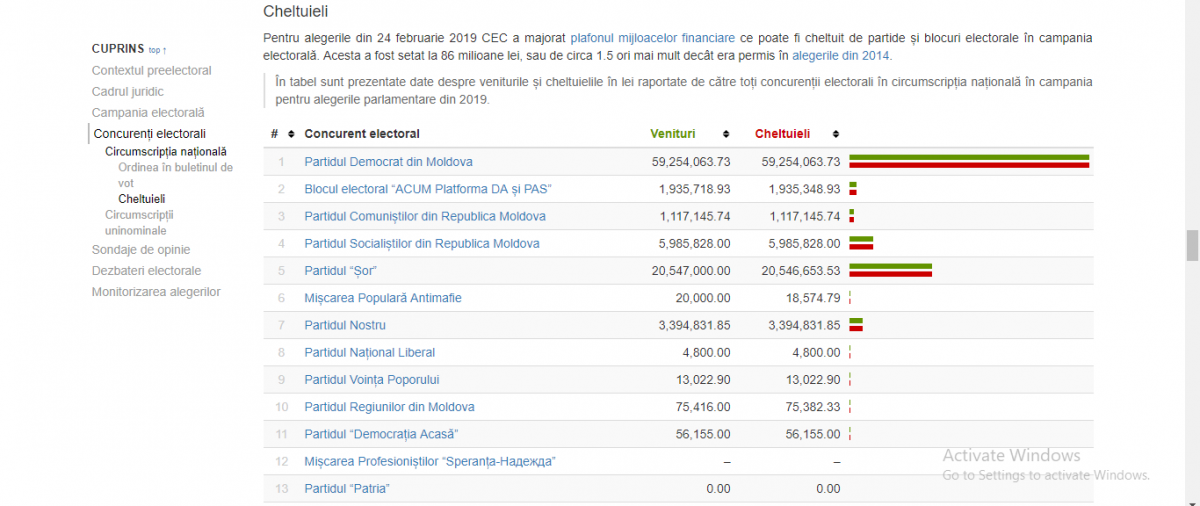Go to Ordinea în buletinul de vot
The height and width of the screenshot is (506, 1200).
point(175,175)
